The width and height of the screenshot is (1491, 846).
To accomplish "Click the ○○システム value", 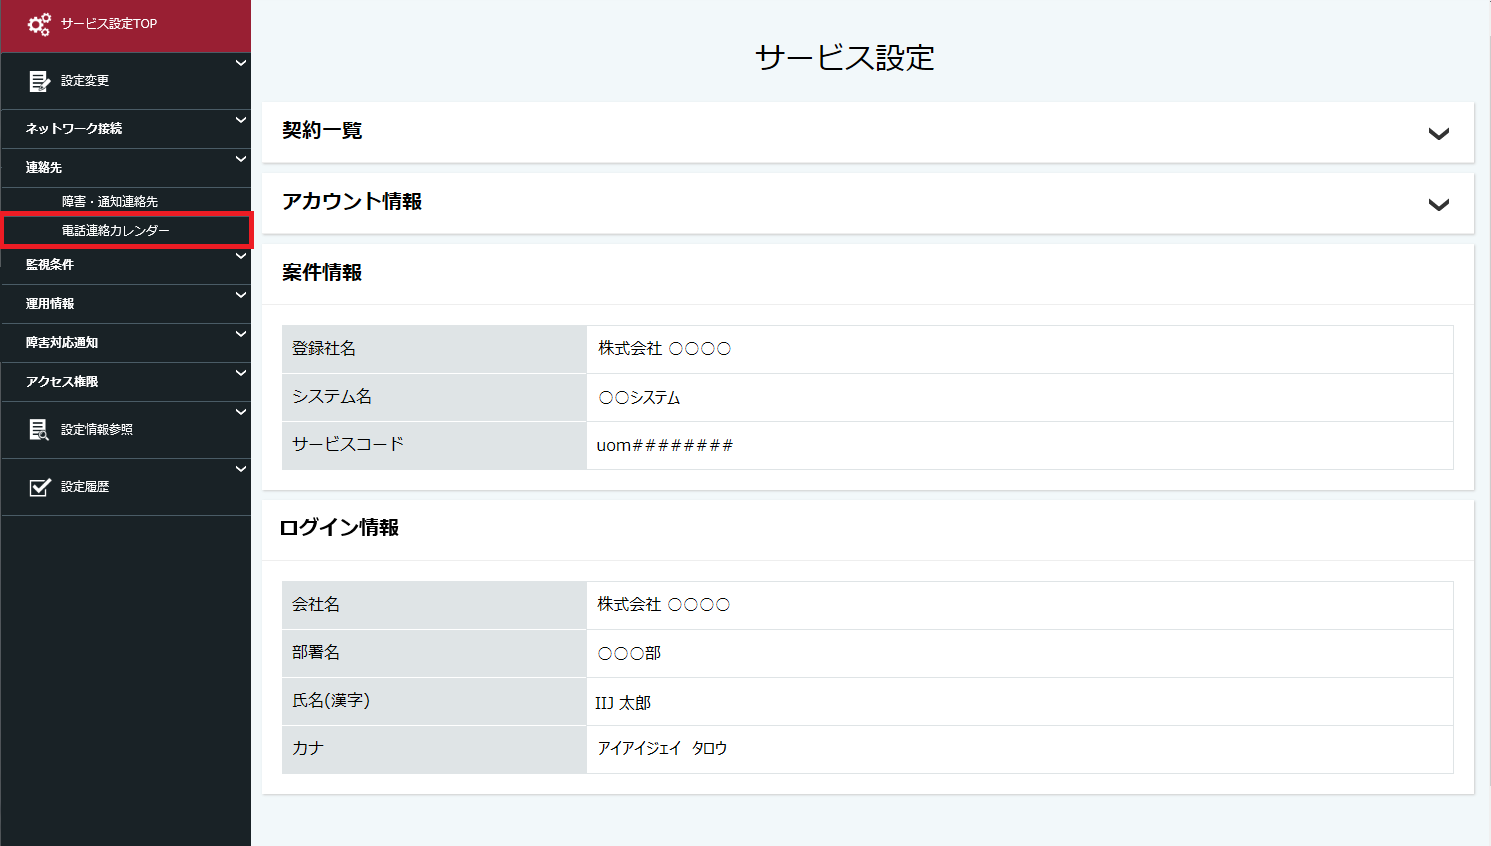I will point(639,398).
